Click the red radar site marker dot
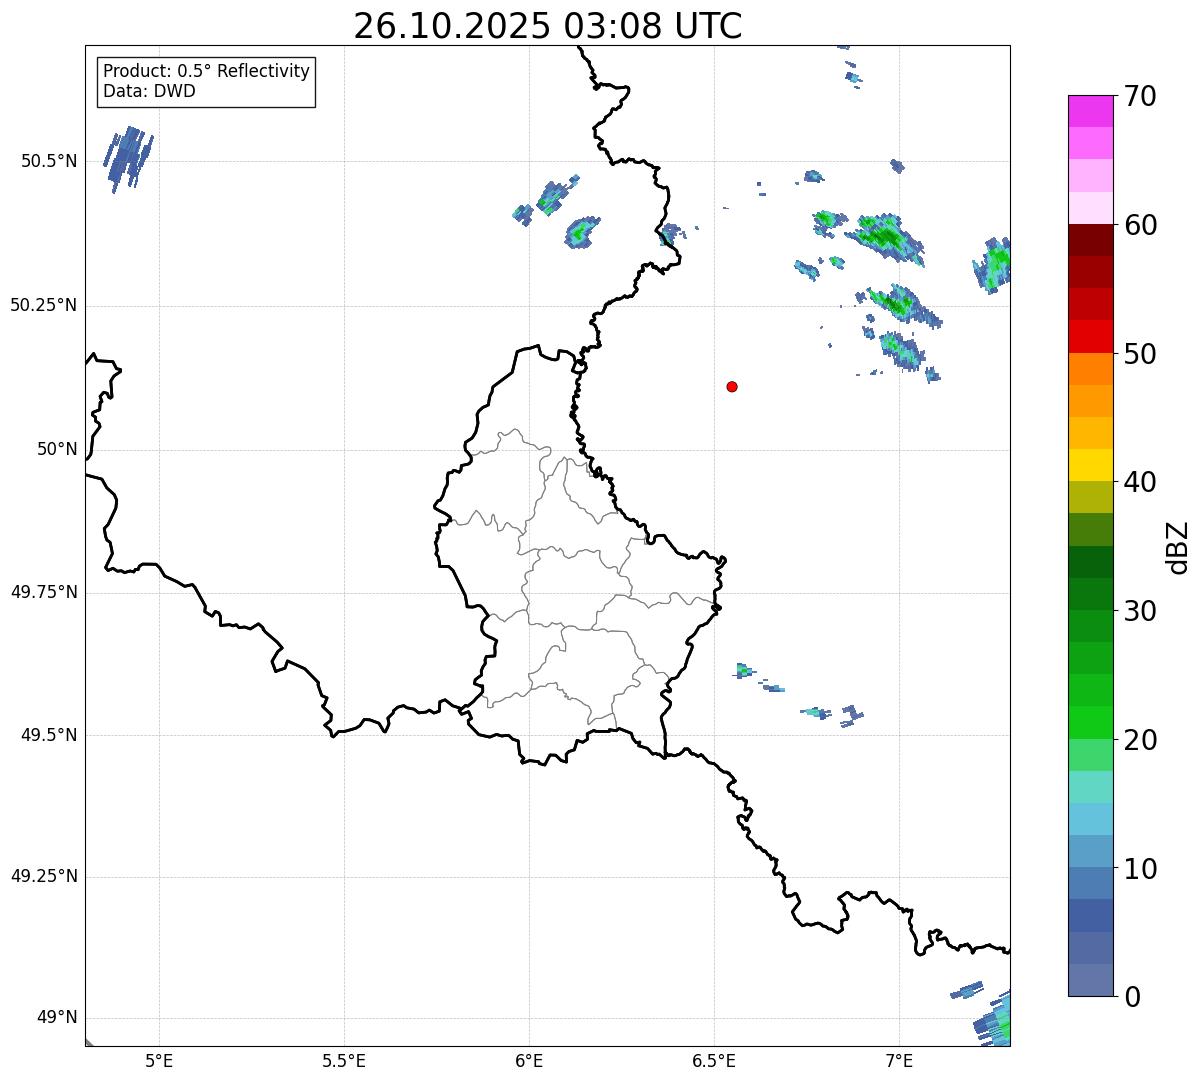This screenshot has height=1081, width=1202. pyautogui.click(x=732, y=386)
